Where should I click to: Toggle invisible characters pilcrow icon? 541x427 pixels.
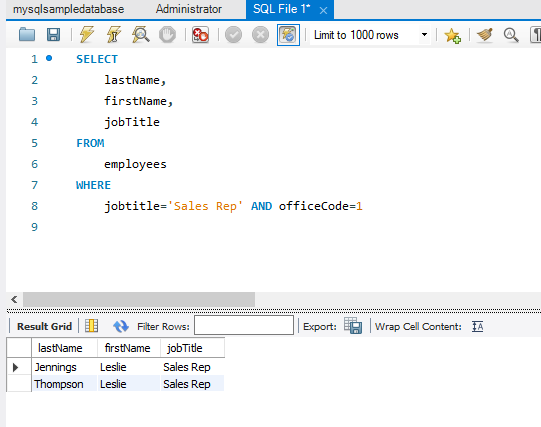point(536,35)
